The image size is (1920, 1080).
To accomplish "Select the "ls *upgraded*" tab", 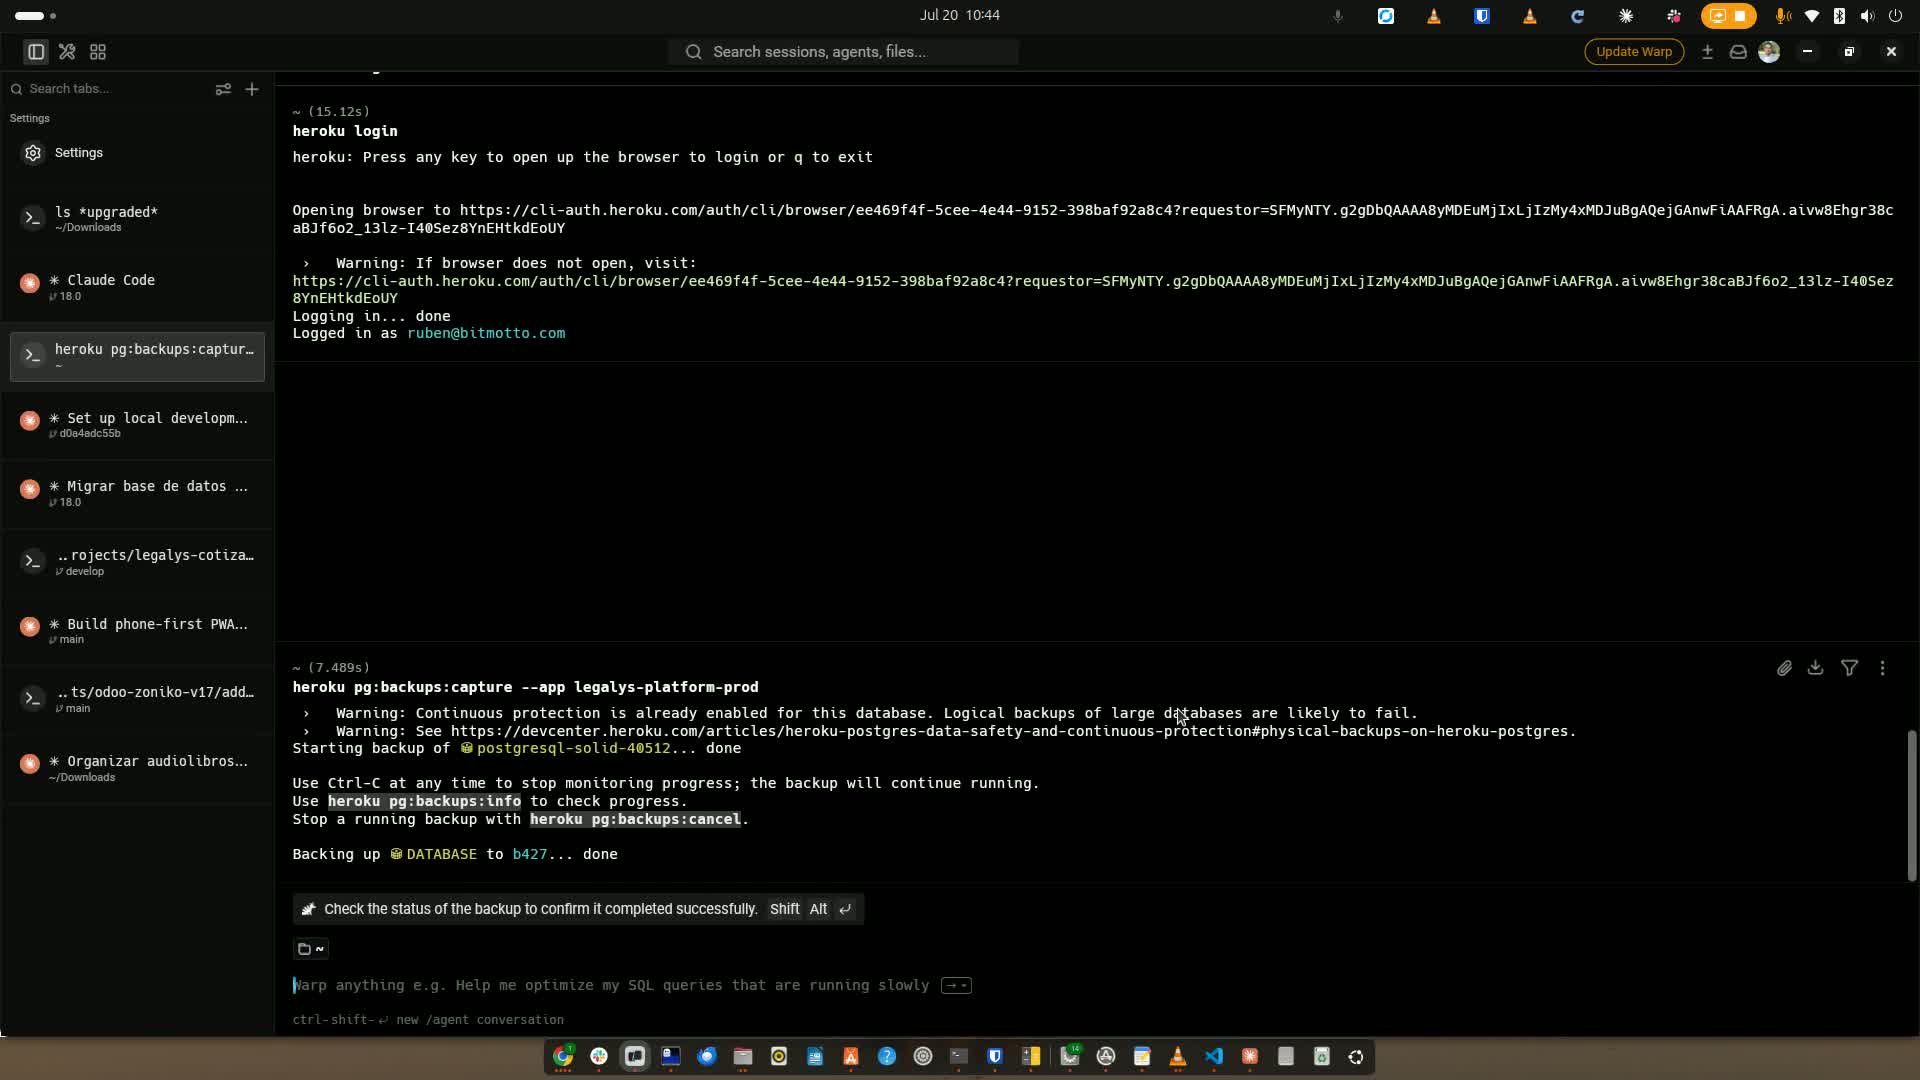I will [x=137, y=218].
